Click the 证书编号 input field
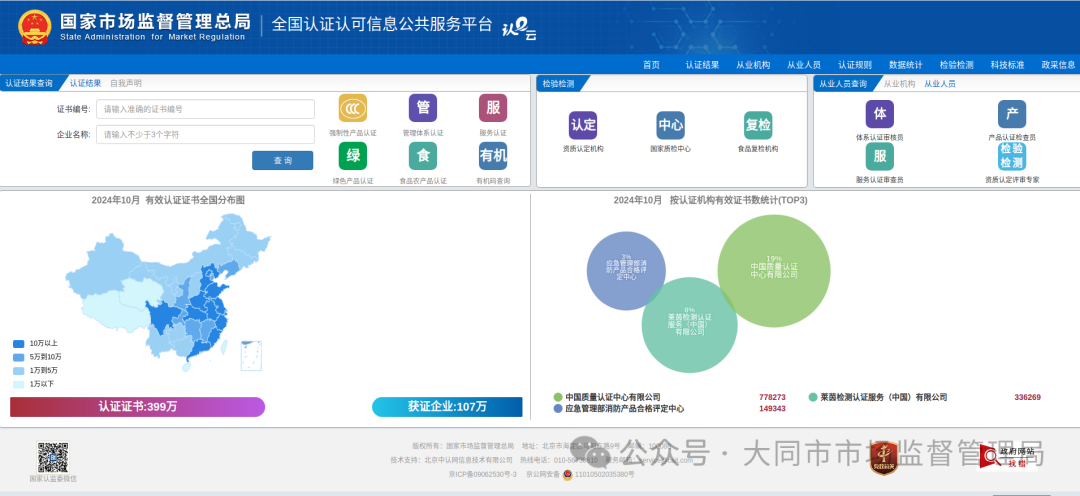The image size is (1080, 496). click(x=205, y=109)
